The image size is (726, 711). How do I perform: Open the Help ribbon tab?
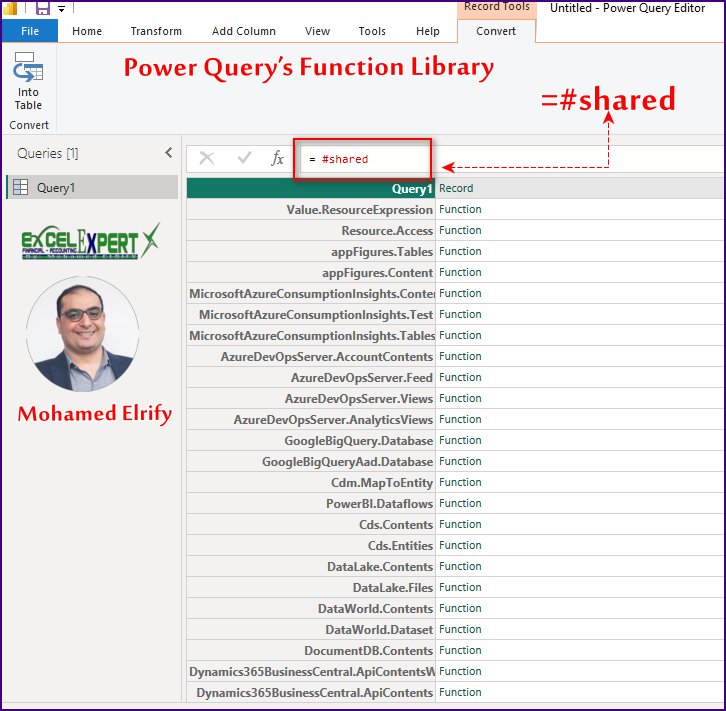(427, 31)
